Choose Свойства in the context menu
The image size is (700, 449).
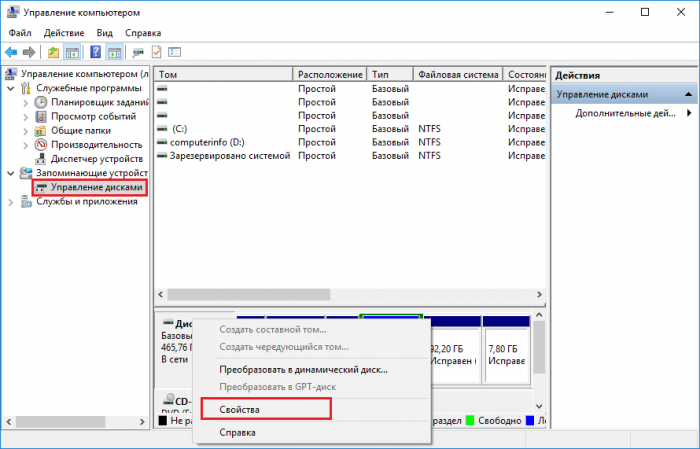tap(239, 409)
